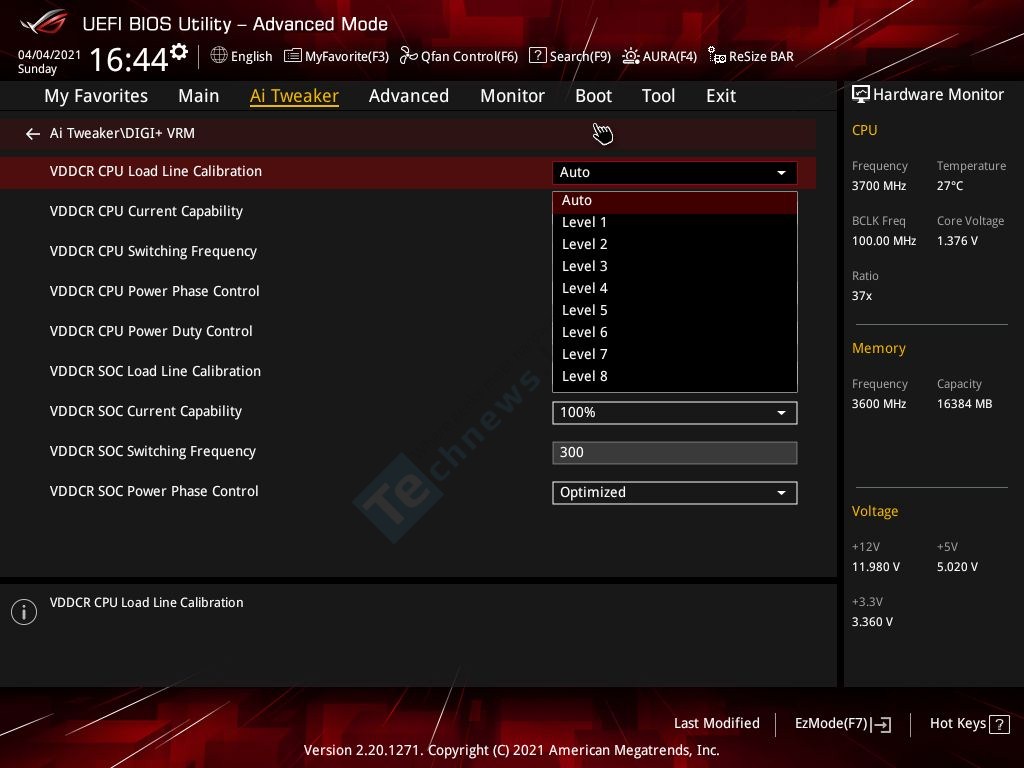Select VDDCR SOC Switching Frequency label

click(x=153, y=451)
